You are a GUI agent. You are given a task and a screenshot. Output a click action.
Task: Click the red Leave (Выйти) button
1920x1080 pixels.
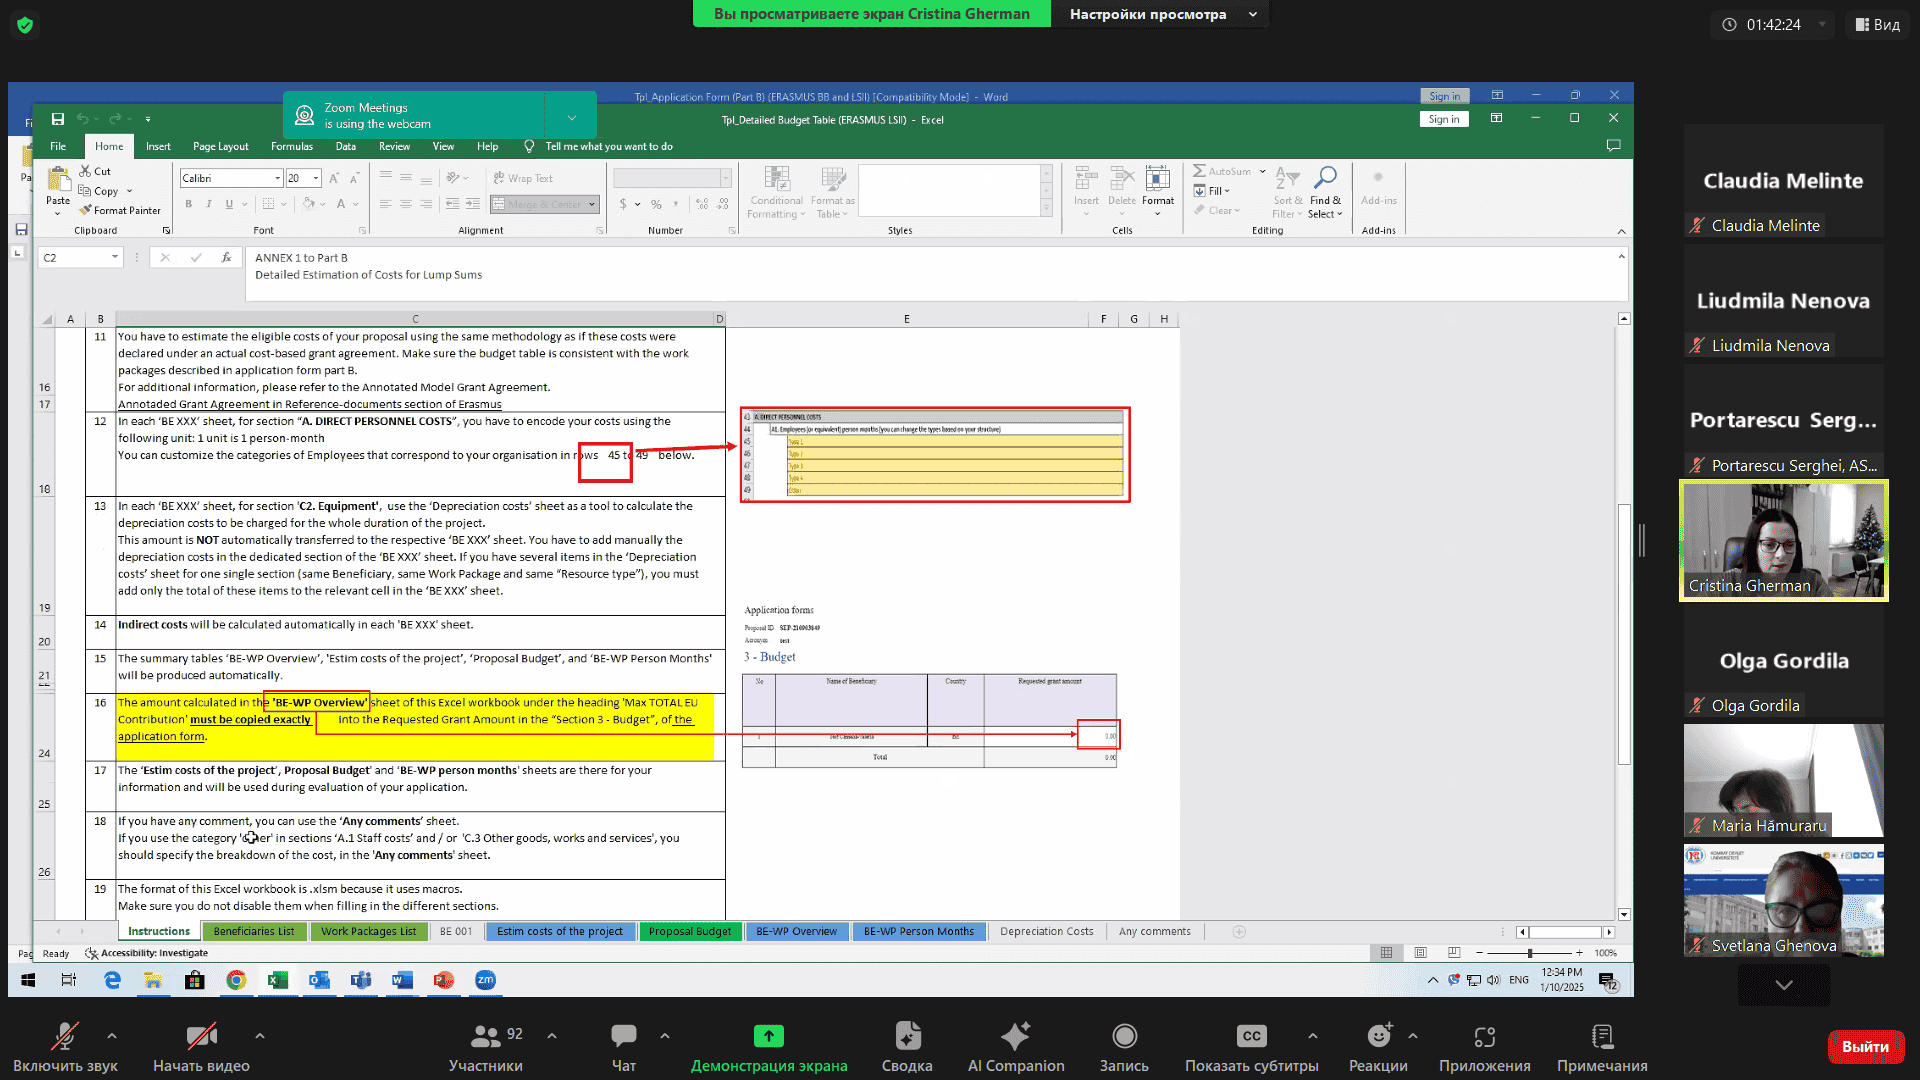point(1865,1046)
